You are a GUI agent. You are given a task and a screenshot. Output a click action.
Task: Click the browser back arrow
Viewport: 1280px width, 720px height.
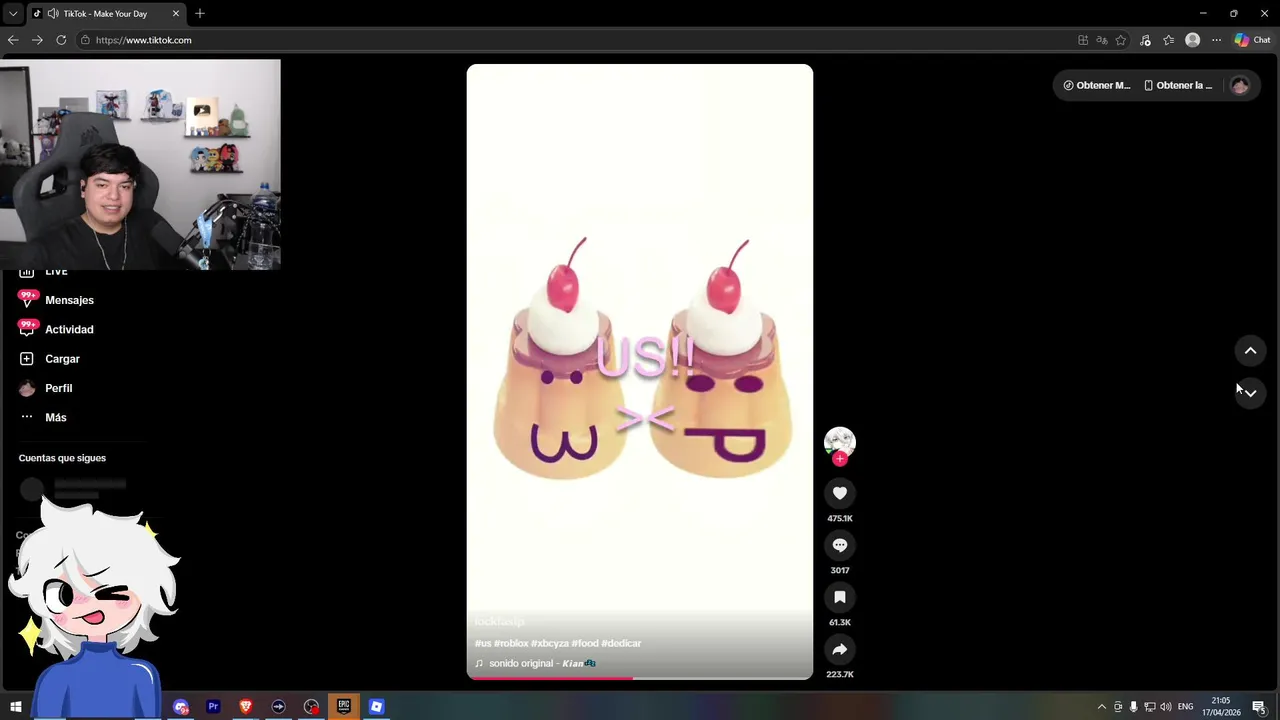(x=13, y=40)
